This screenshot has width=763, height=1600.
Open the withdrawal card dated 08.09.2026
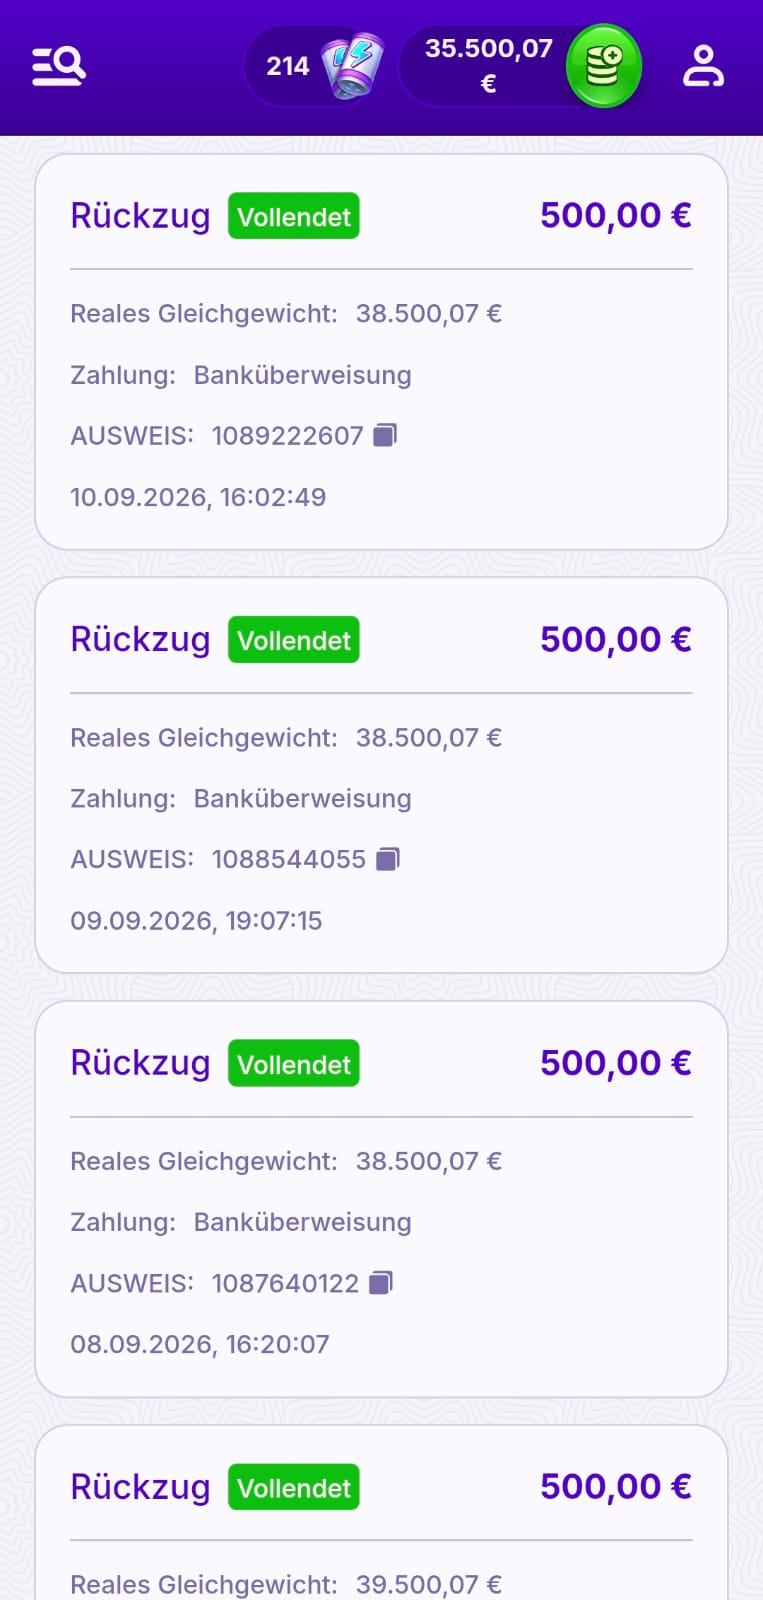(x=381, y=1199)
